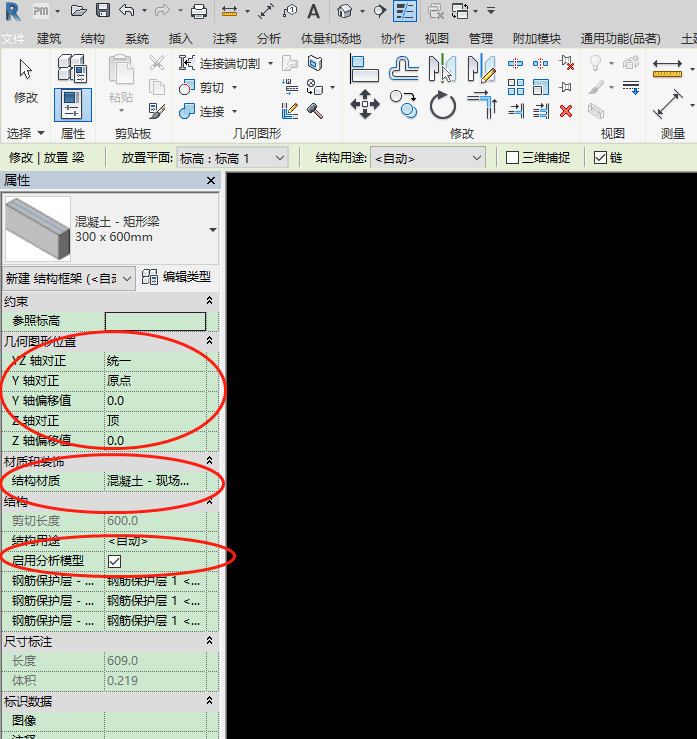Open the 建筑 ribbon tab
Screen dimensions: 697x739
click(49, 39)
